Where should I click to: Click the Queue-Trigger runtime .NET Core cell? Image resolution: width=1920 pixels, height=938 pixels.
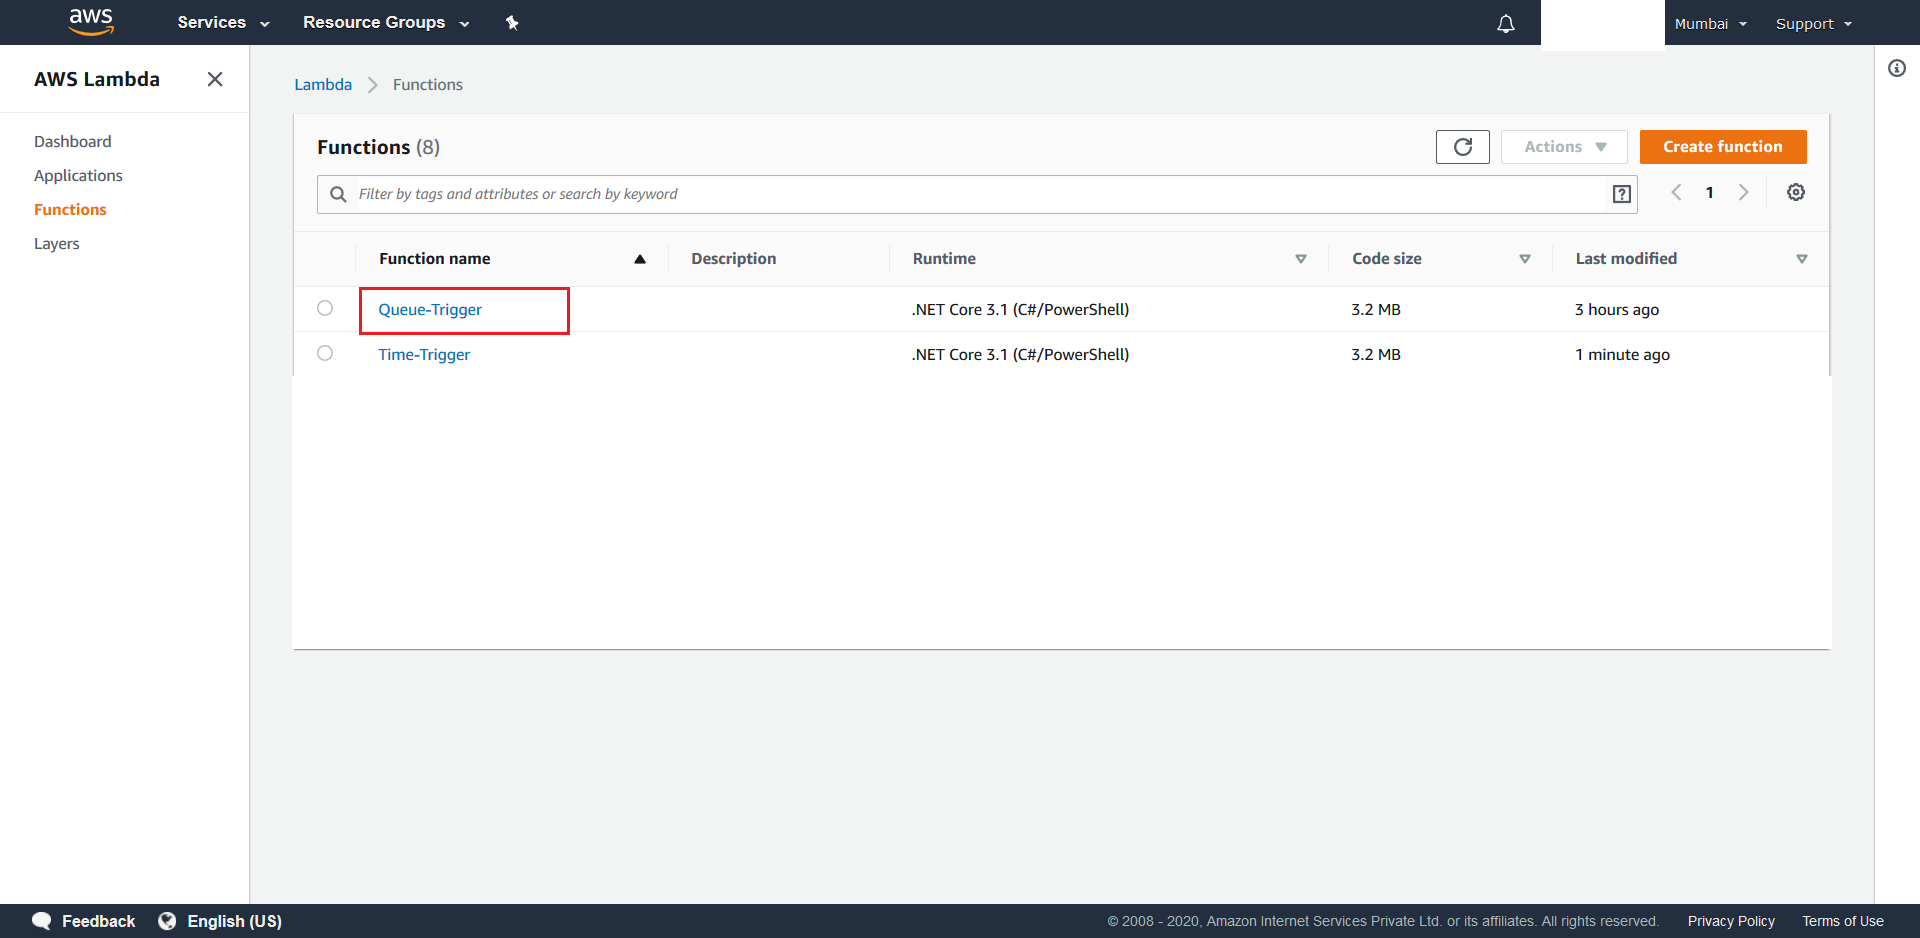[x=1020, y=309]
